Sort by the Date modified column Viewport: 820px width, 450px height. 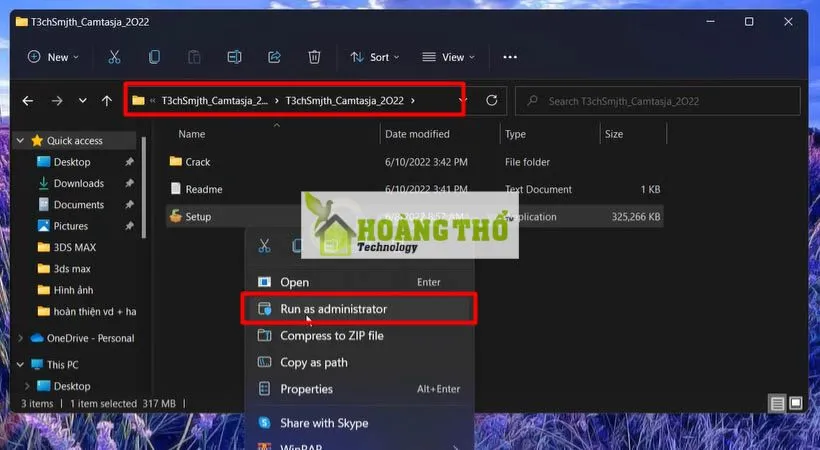coord(417,134)
